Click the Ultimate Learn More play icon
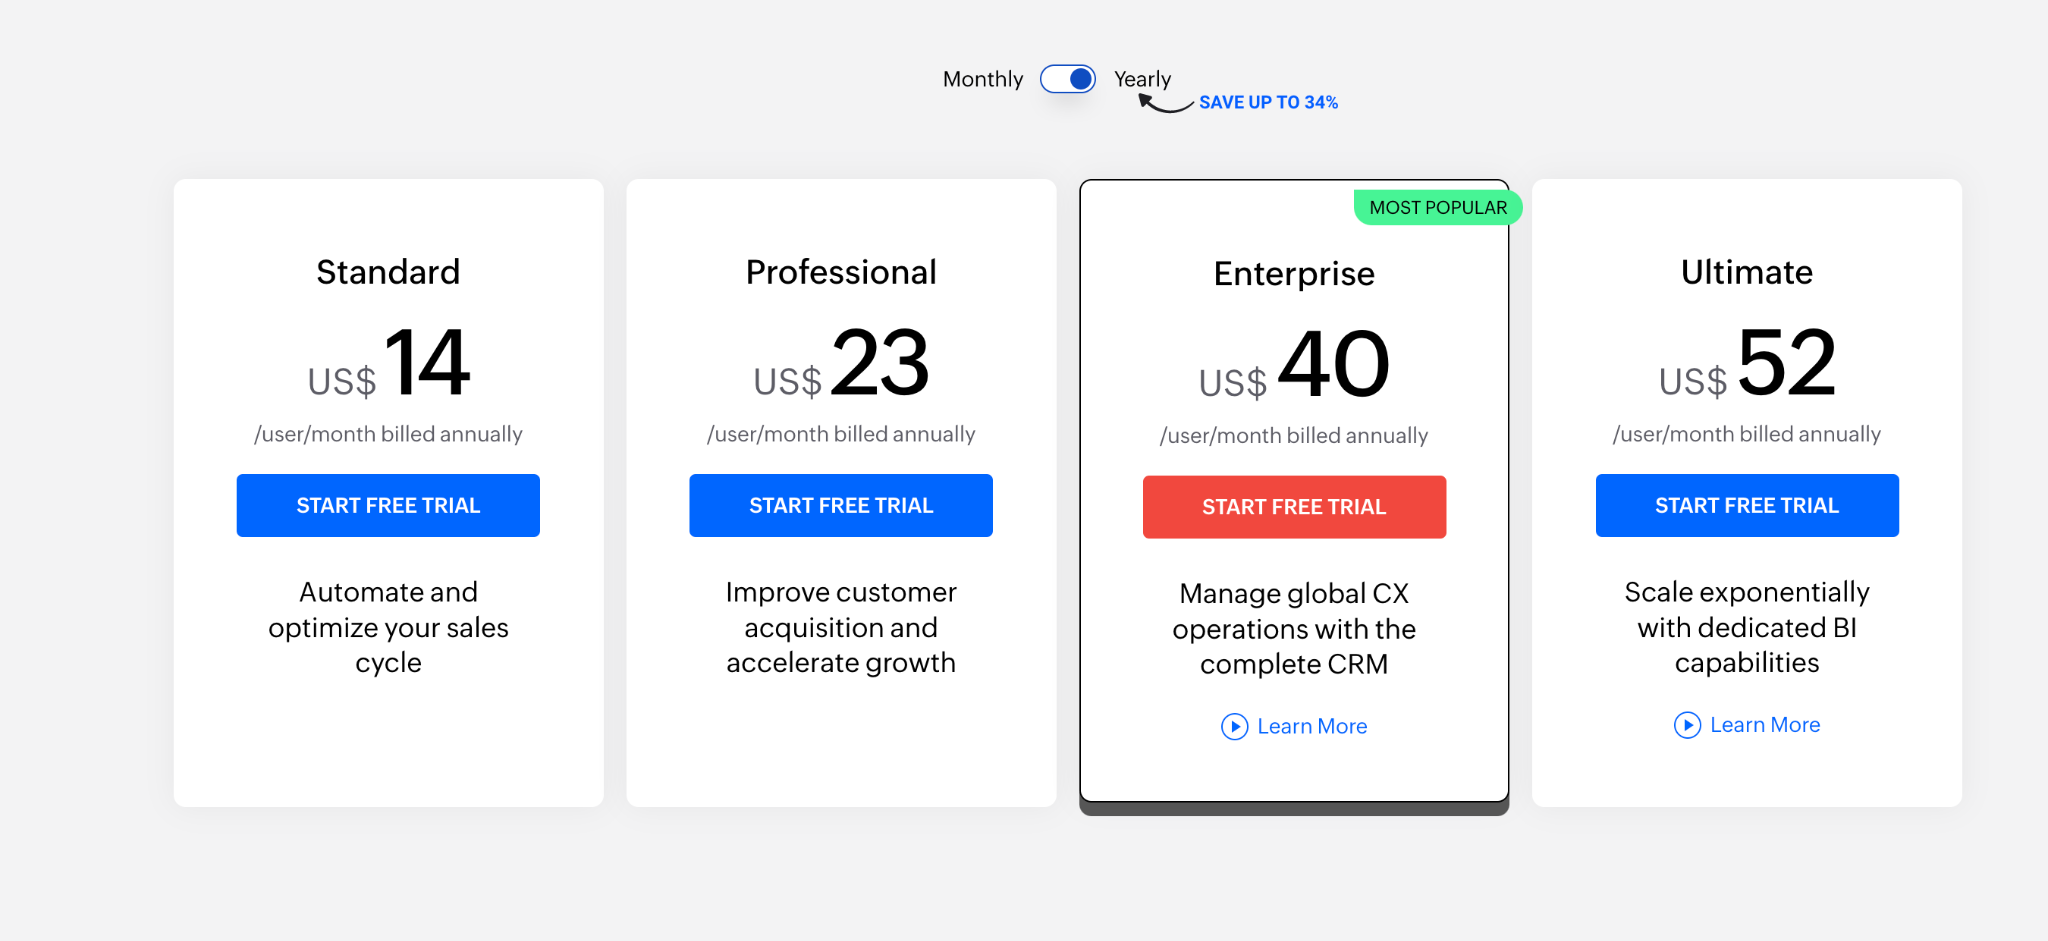Screen dimensions: 2048x941 point(1687,725)
